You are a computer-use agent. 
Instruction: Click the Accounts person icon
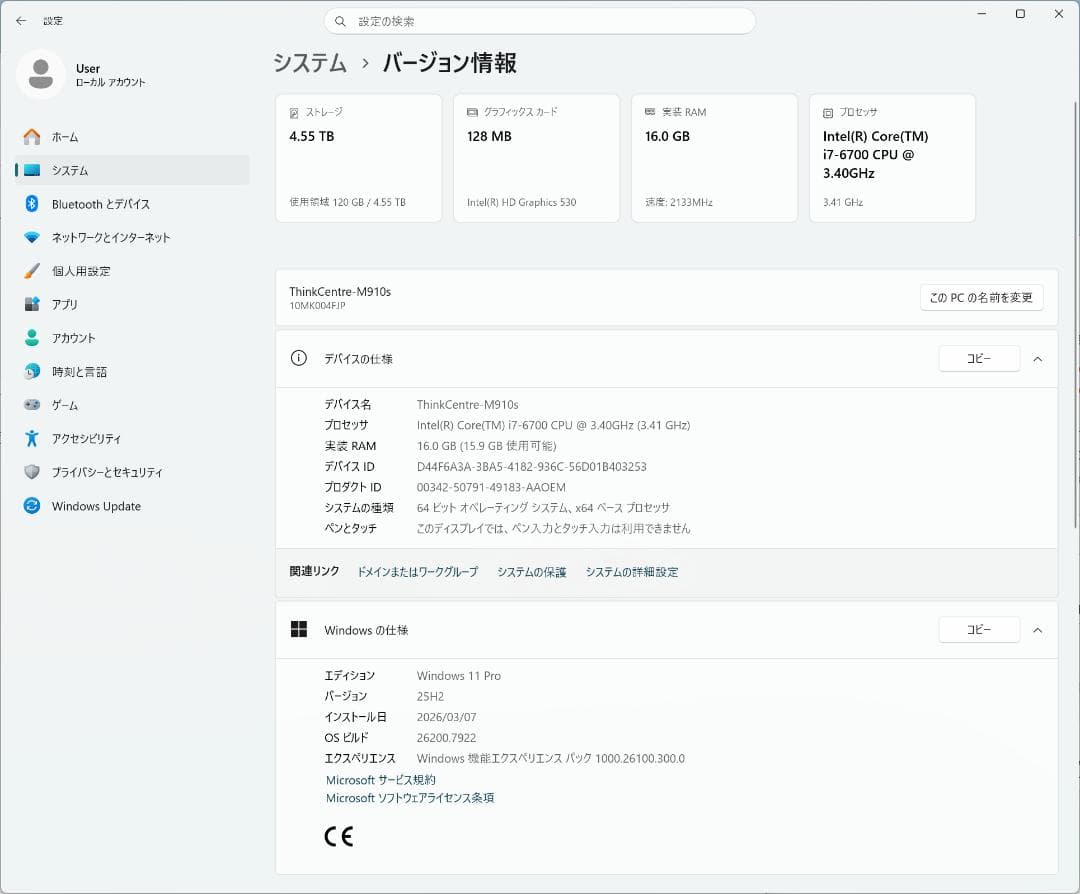pos(32,337)
